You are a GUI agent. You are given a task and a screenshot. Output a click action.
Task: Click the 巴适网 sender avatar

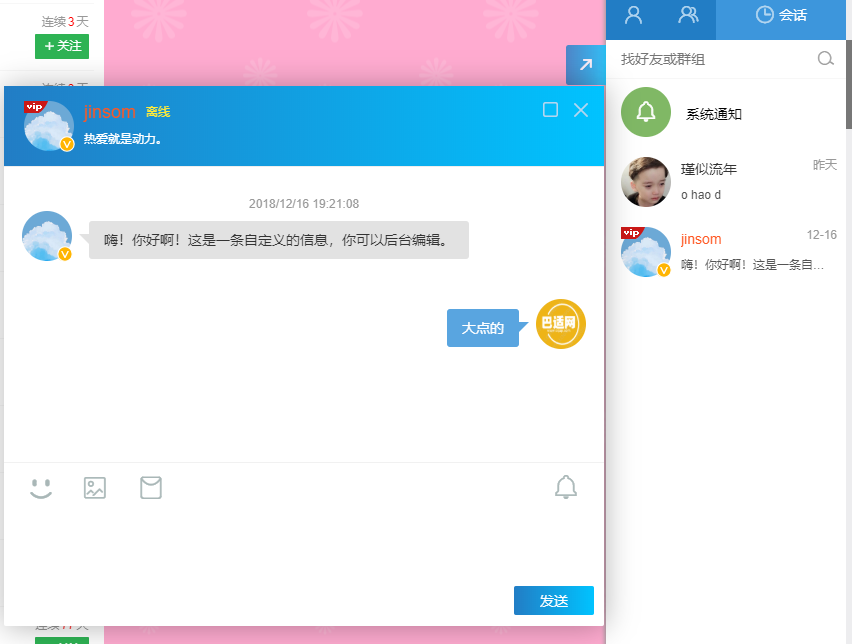click(561, 324)
